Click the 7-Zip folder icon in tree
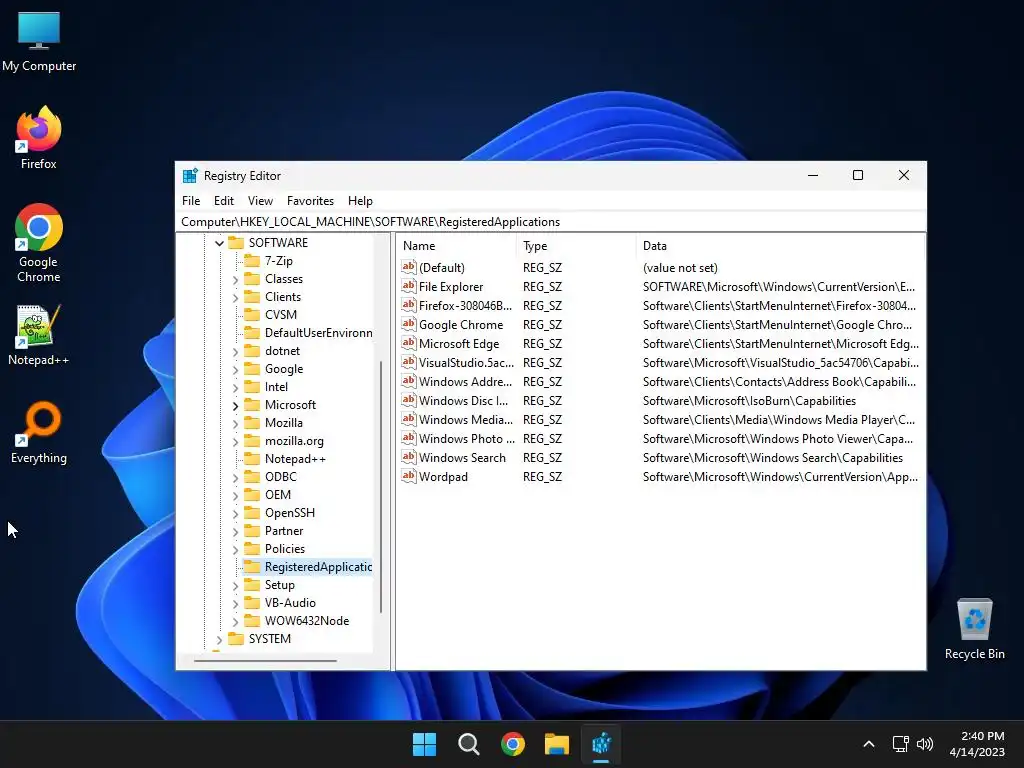This screenshot has width=1024, height=768. (x=252, y=261)
